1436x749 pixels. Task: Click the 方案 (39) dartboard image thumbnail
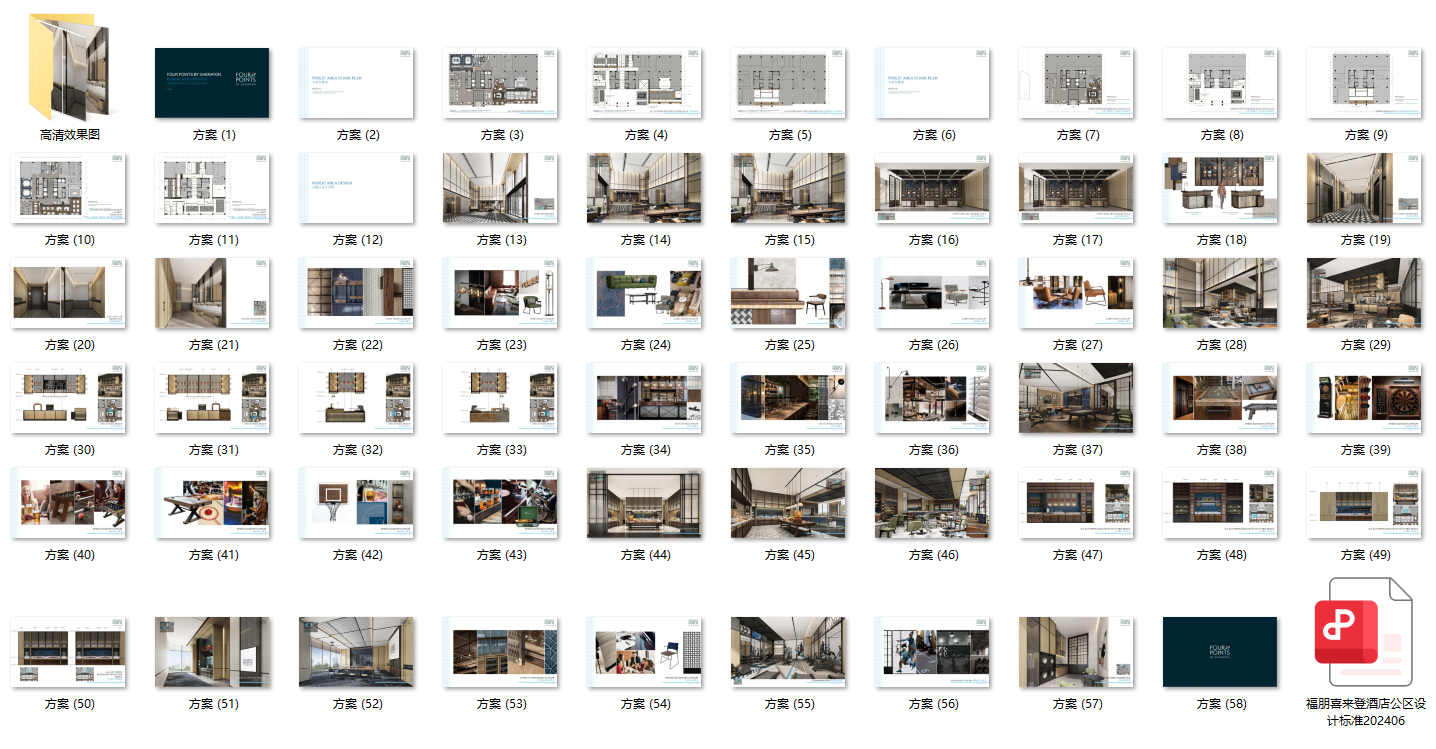1364,398
